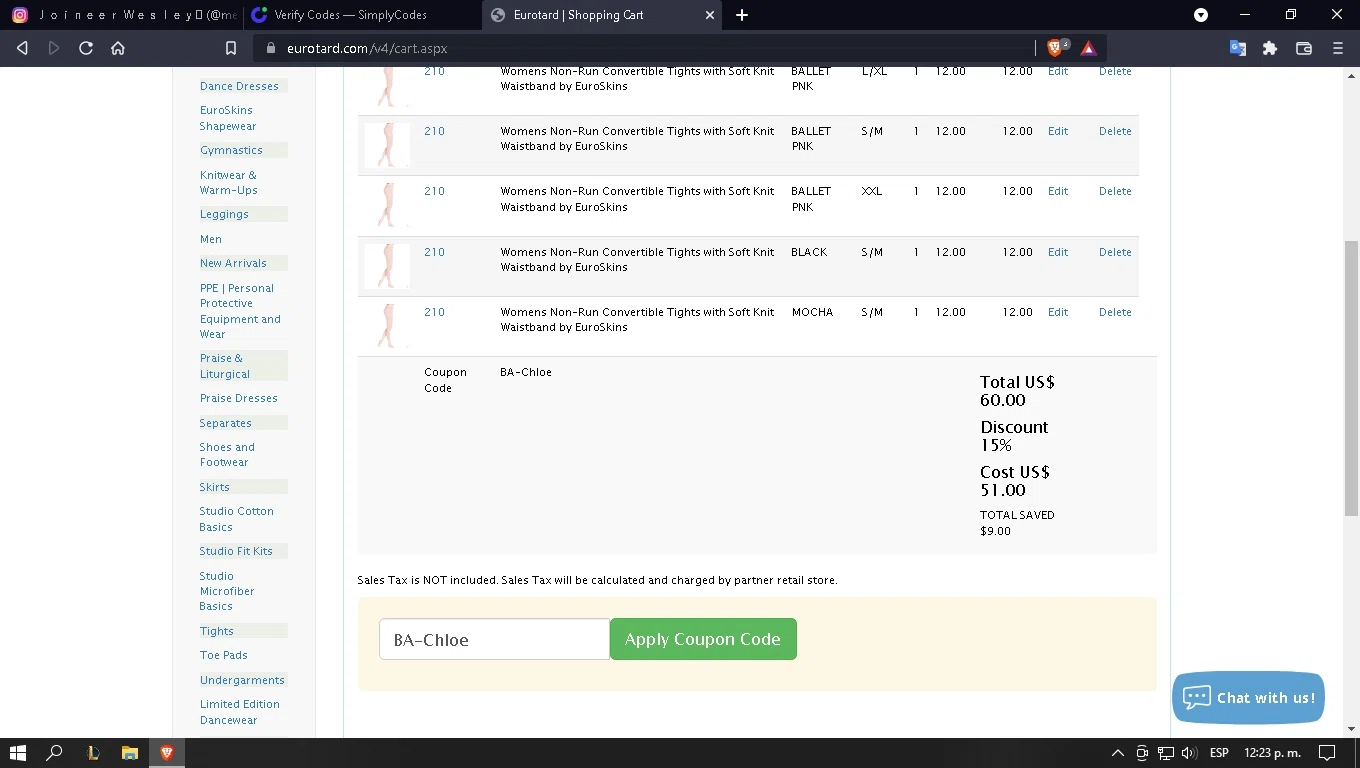Open the Shoes and Footwear category
The width and height of the screenshot is (1360, 768).
[227, 455]
